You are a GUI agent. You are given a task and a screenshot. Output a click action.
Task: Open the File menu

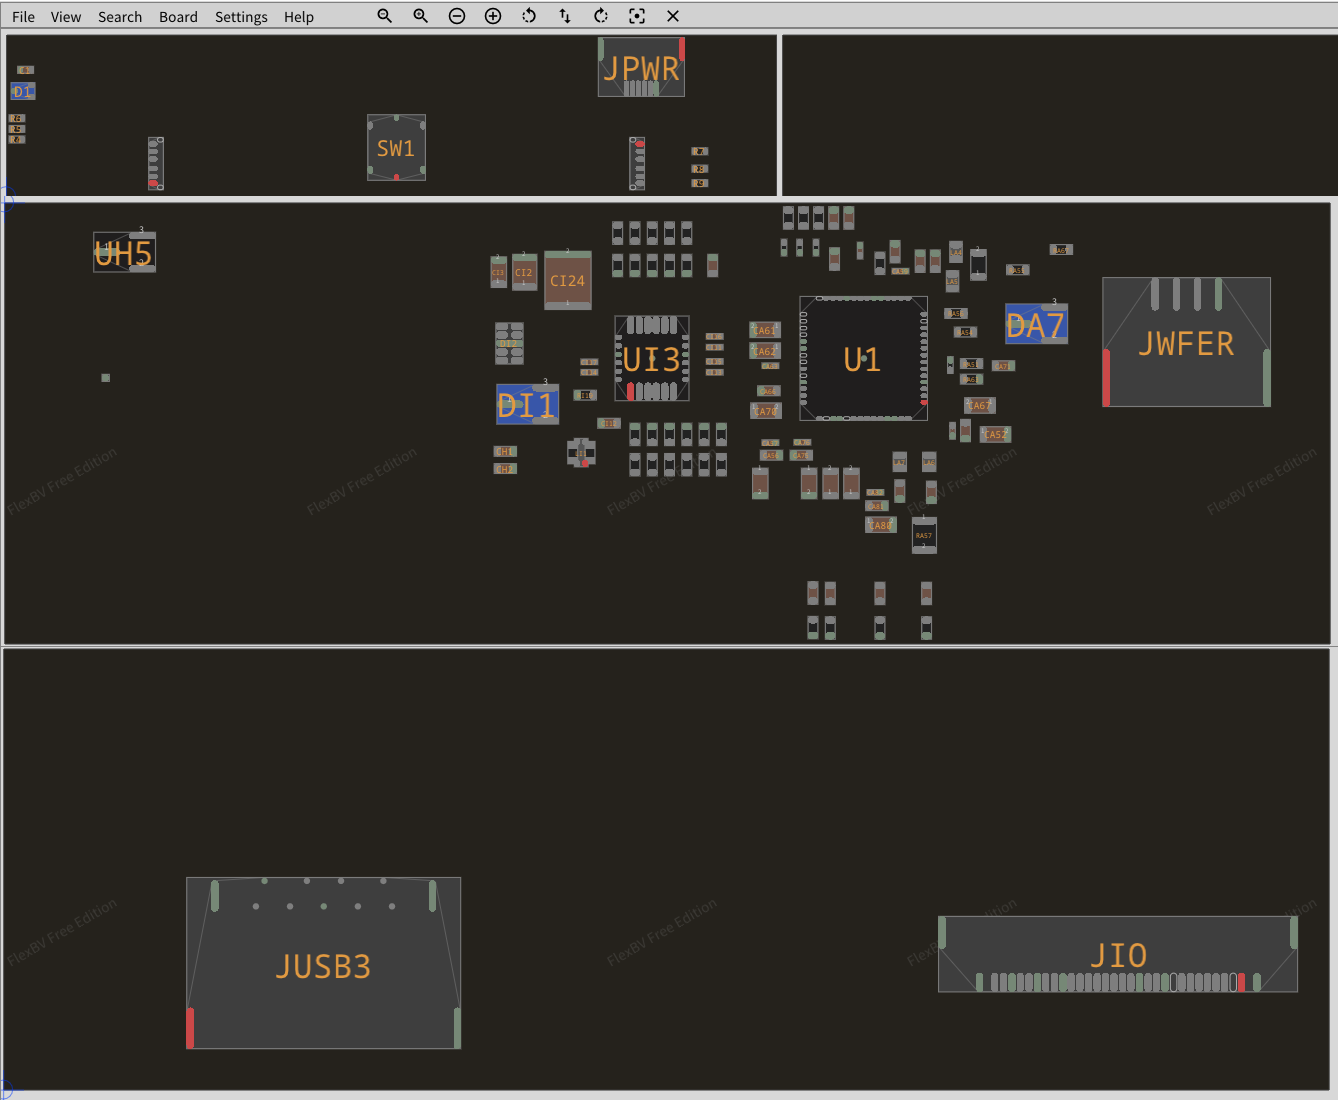coord(23,17)
